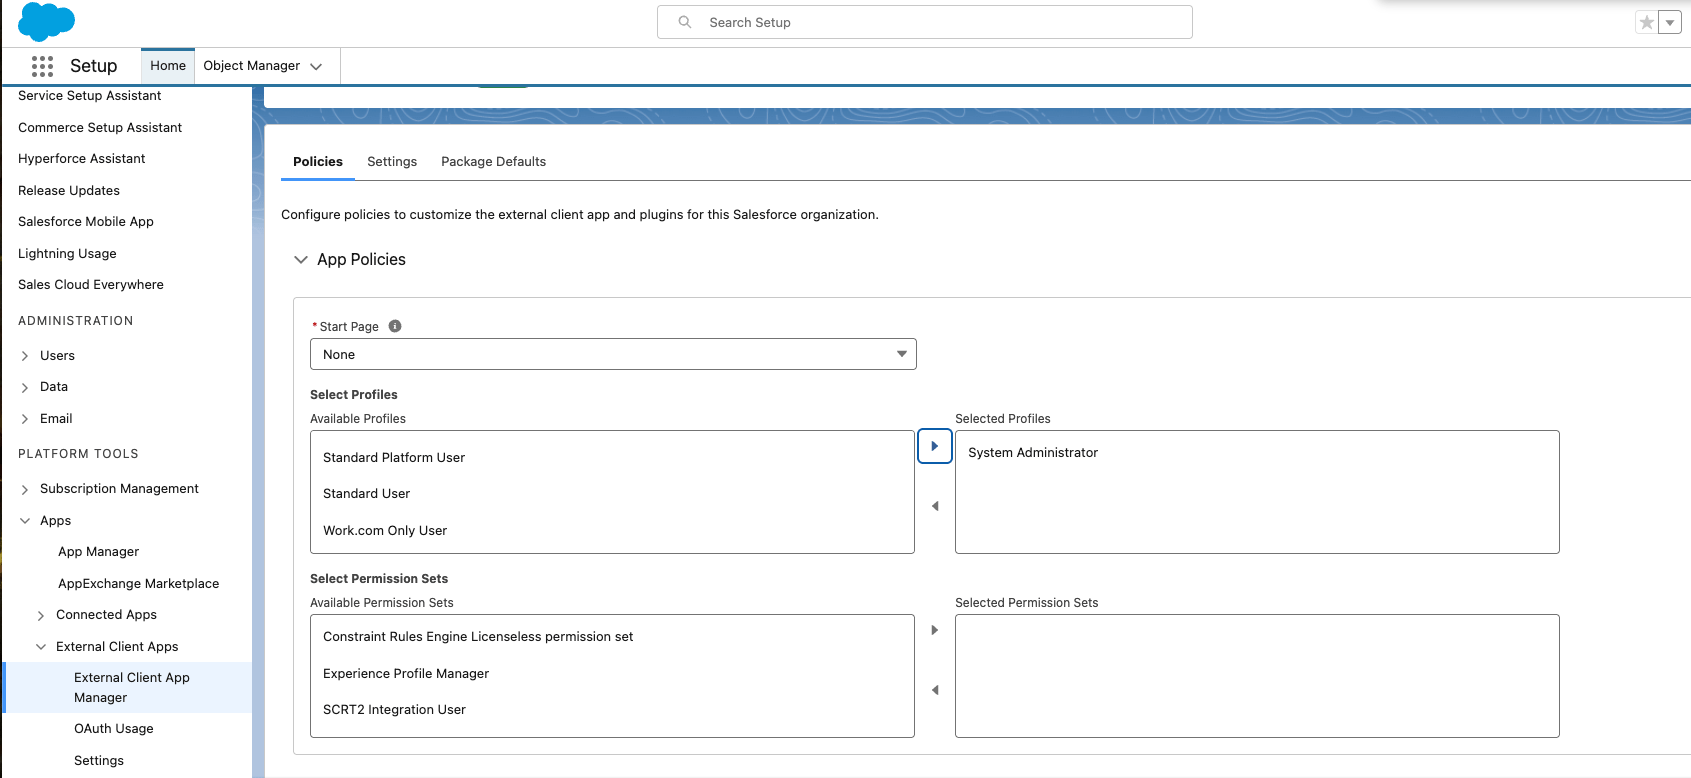Click the Salesforce cloud logo
Image resolution: width=1691 pixels, height=778 pixels.
46,21
